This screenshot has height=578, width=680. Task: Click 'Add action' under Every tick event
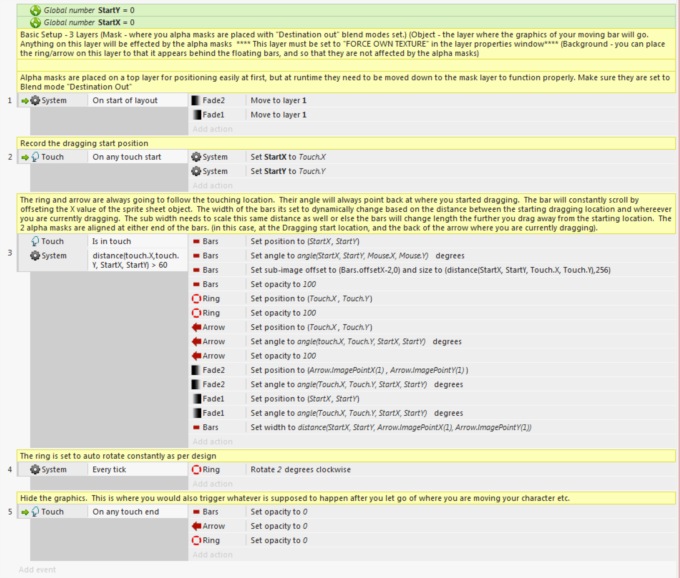tap(212, 484)
